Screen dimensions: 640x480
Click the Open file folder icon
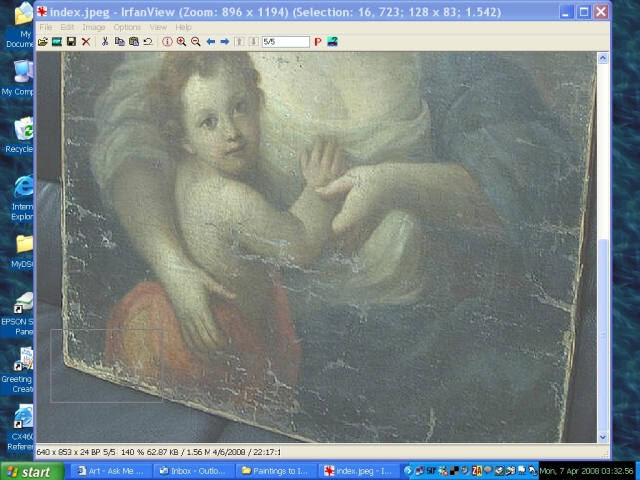click(x=43, y=42)
